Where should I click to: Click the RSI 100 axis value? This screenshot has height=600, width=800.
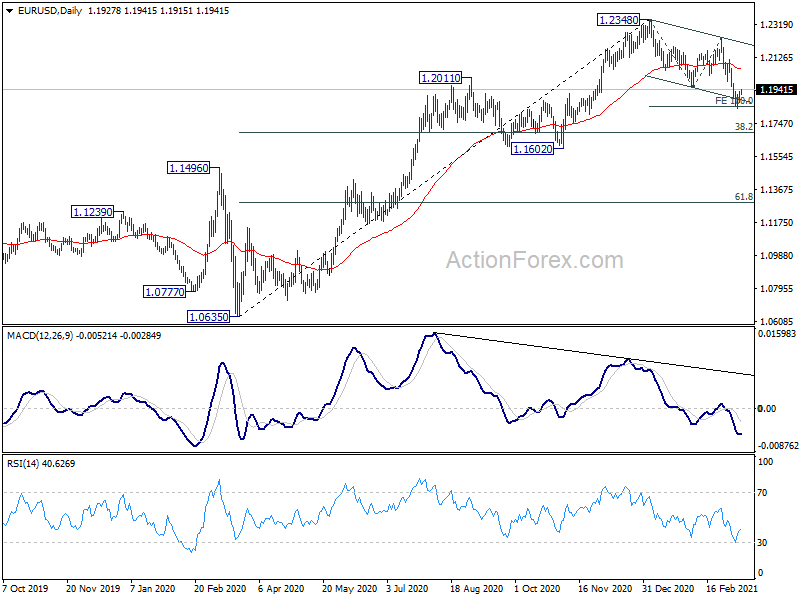point(765,462)
